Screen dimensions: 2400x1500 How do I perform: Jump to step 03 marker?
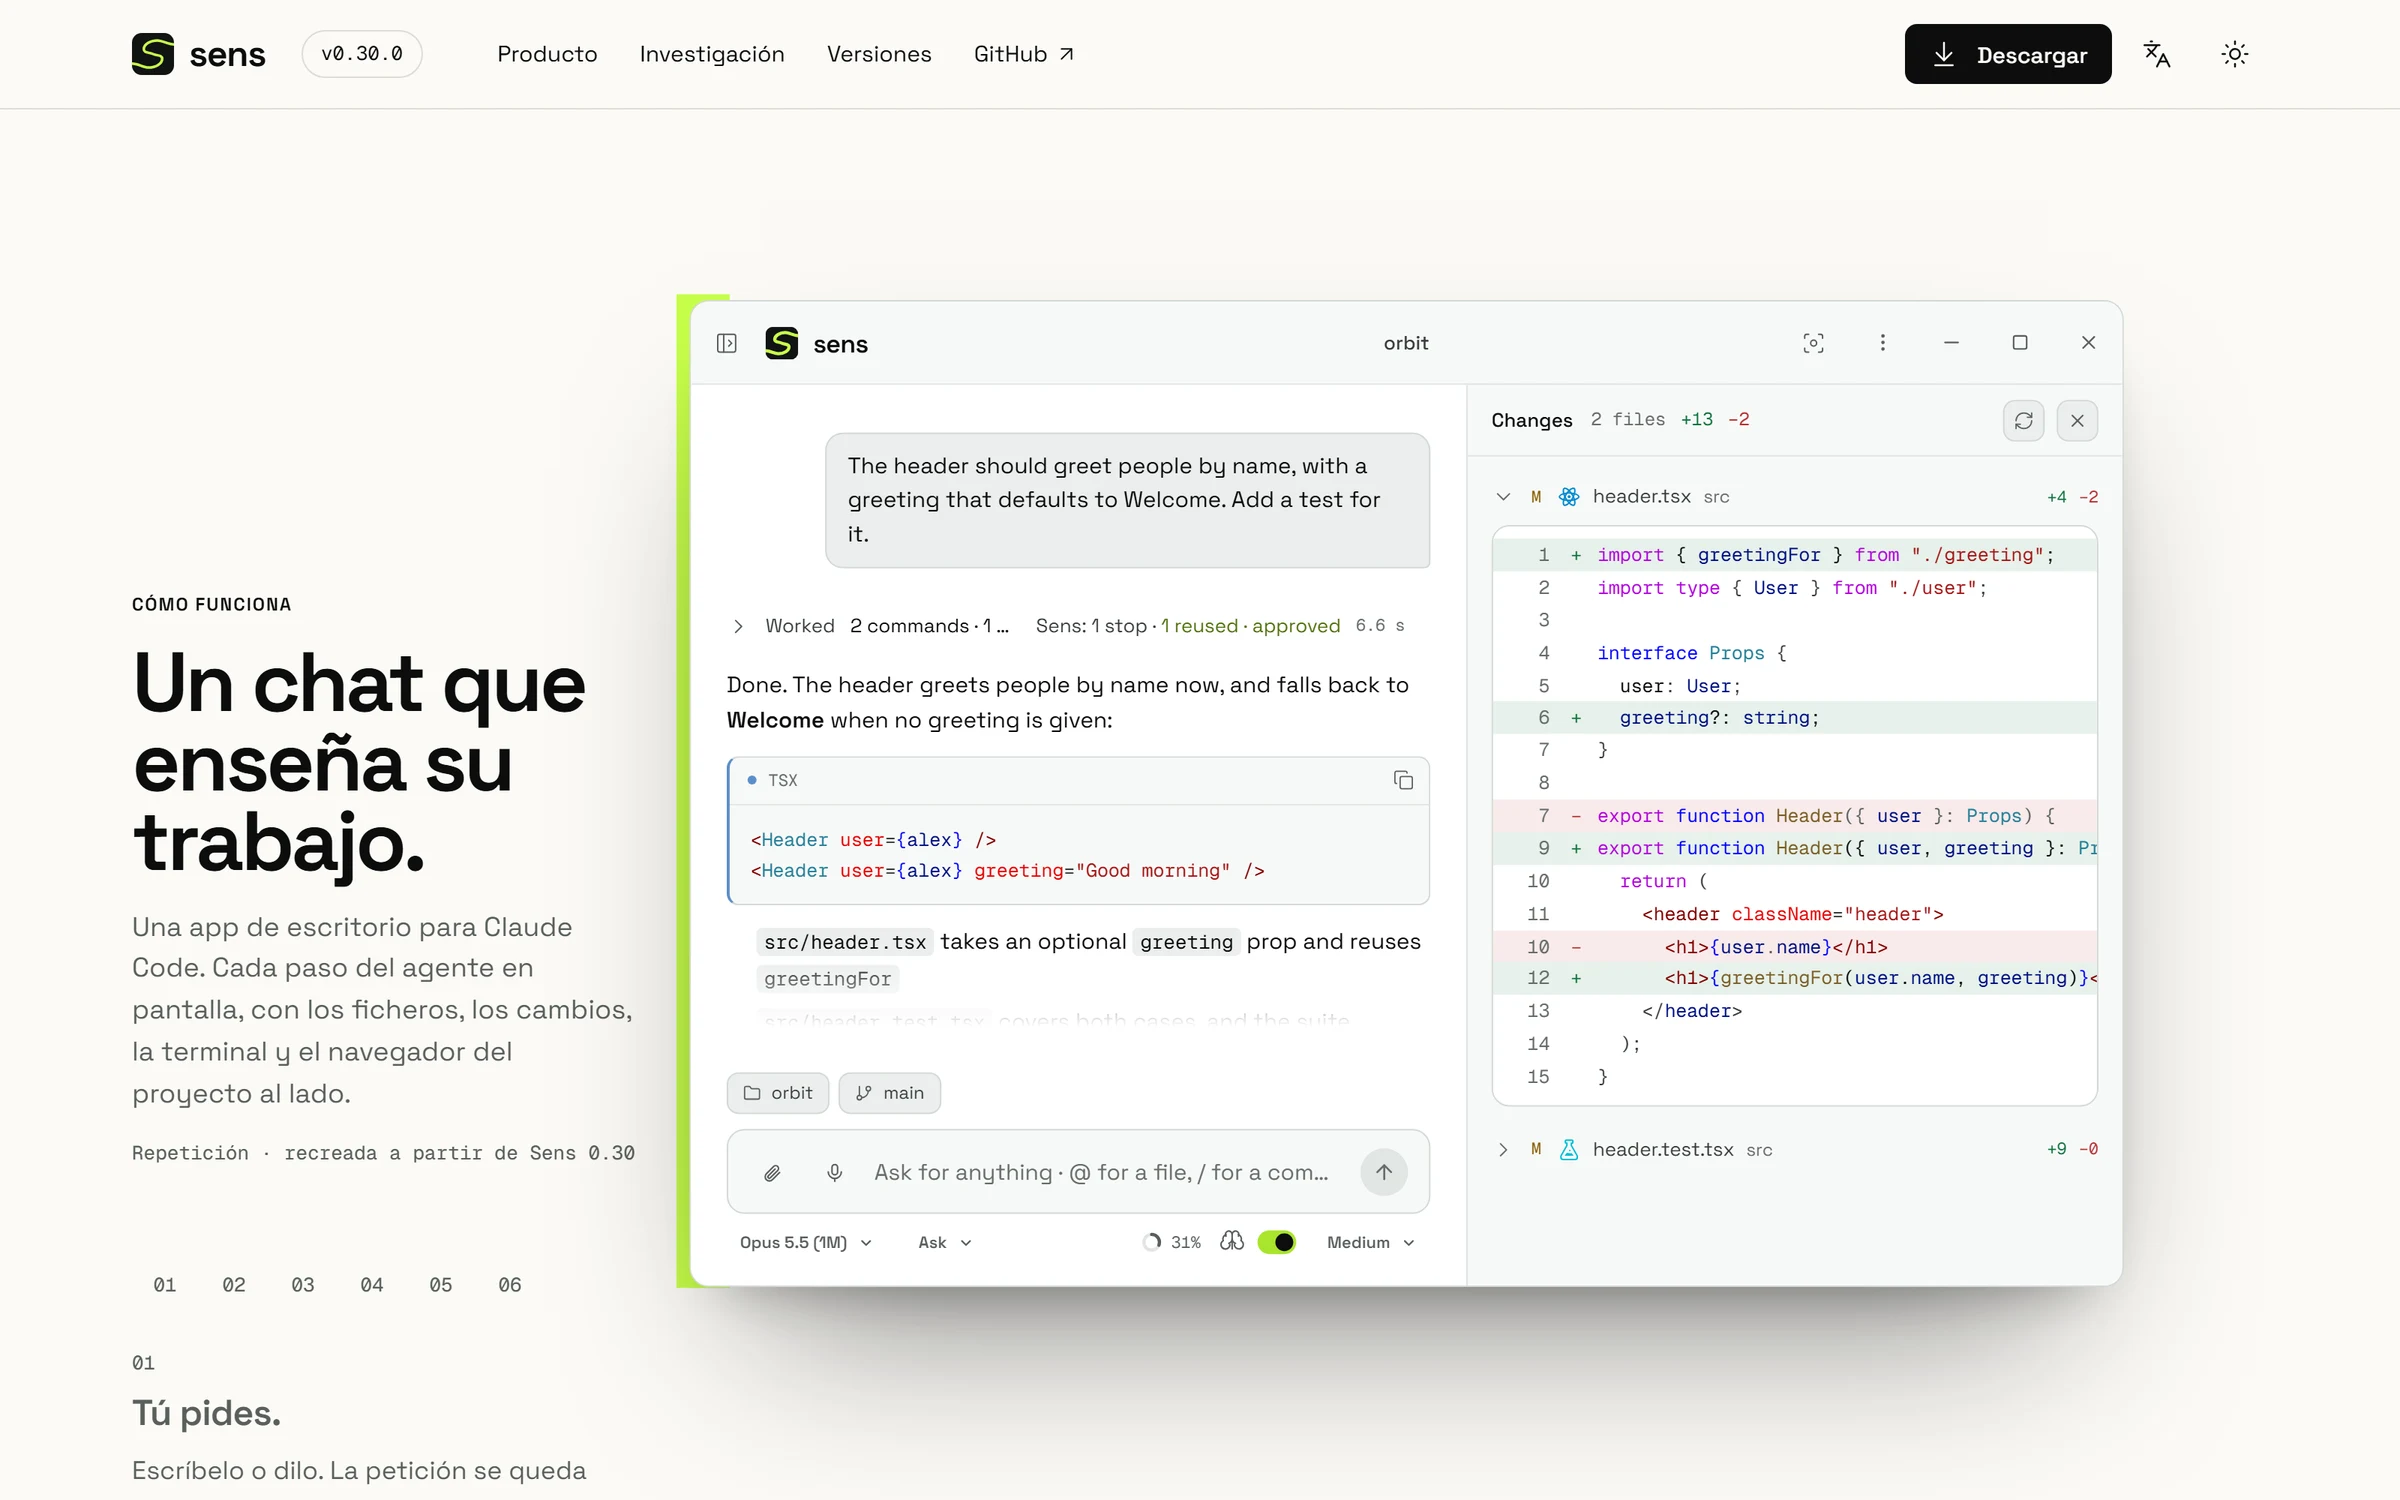pos(303,1285)
